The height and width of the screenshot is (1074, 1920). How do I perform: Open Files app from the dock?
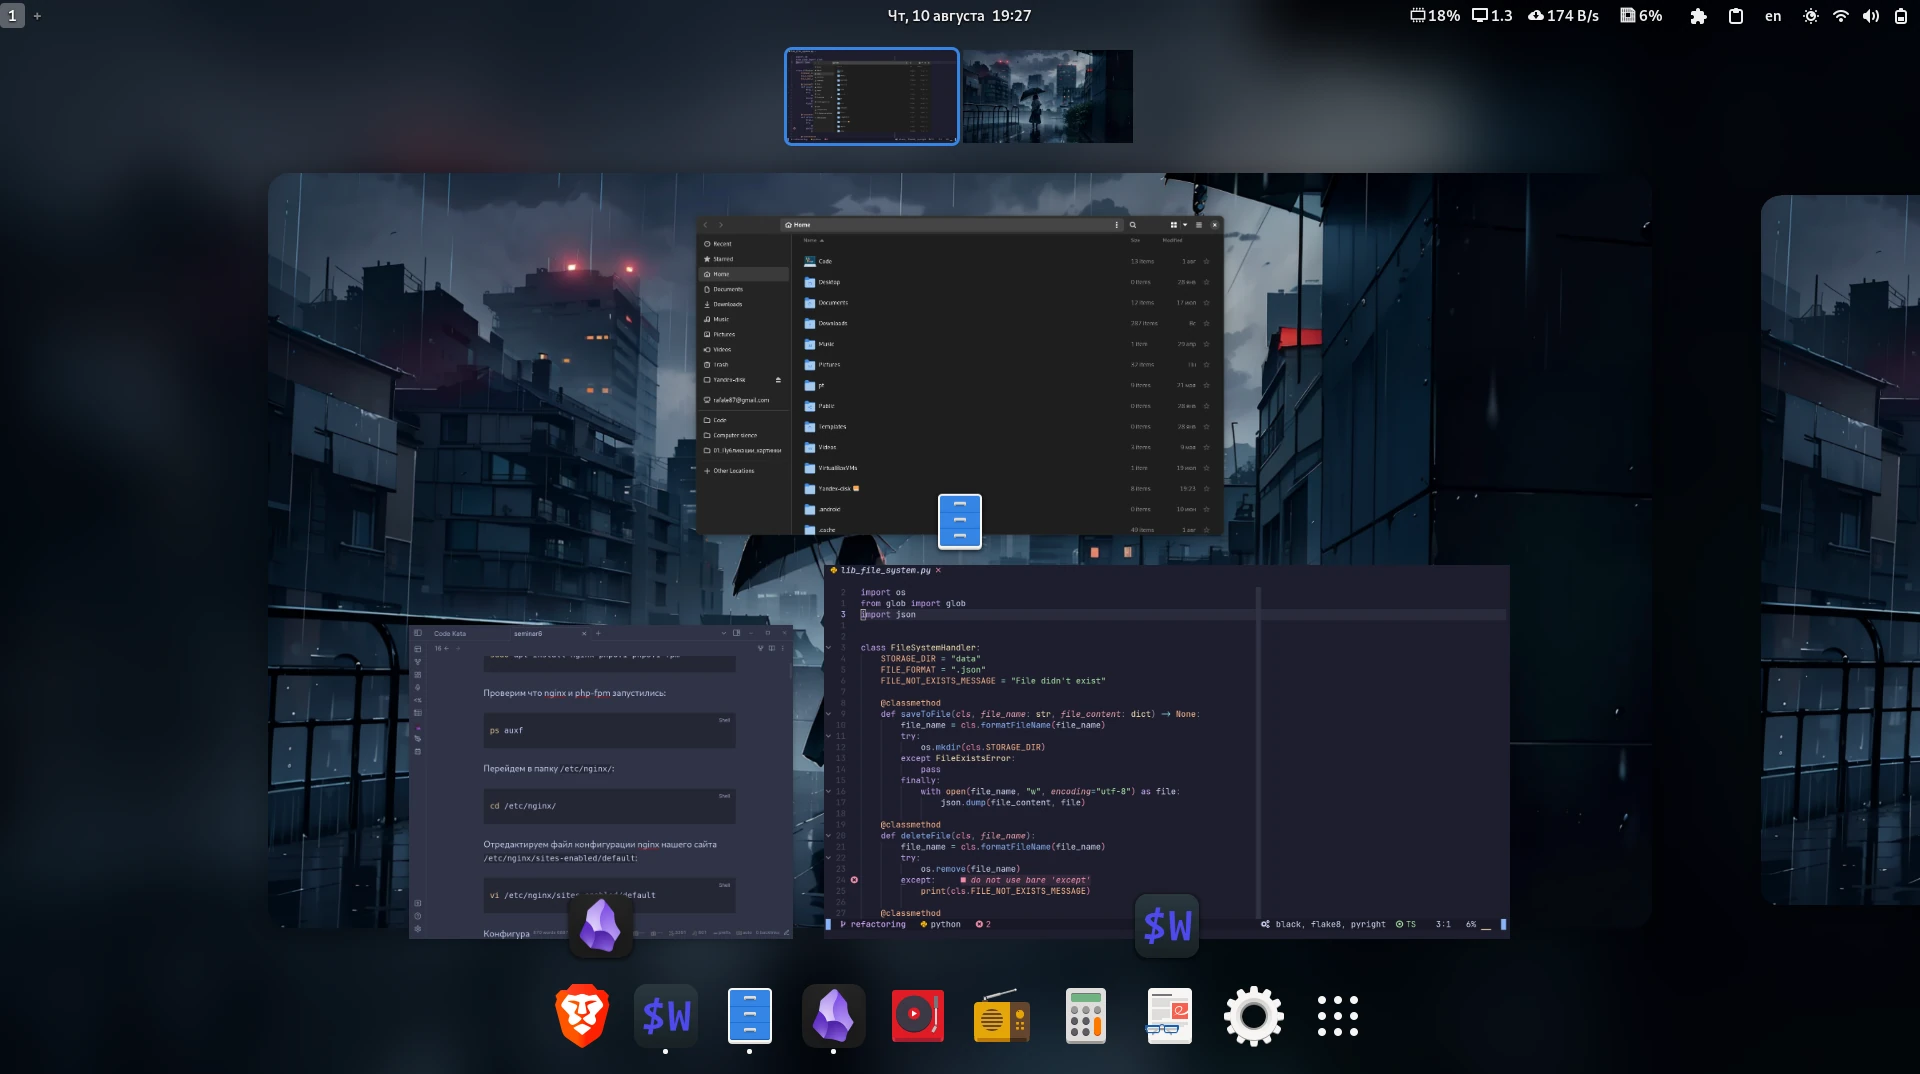coord(749,1016)
